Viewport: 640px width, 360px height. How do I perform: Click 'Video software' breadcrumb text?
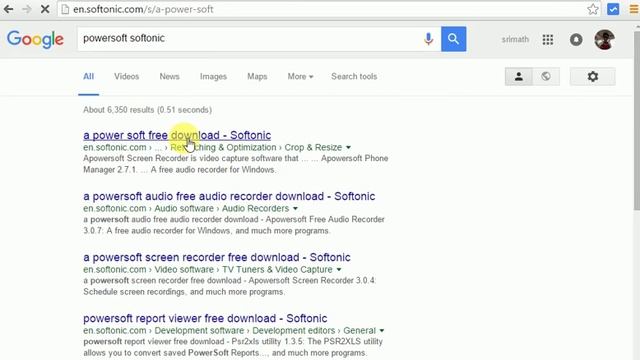(x=184, y=269)
